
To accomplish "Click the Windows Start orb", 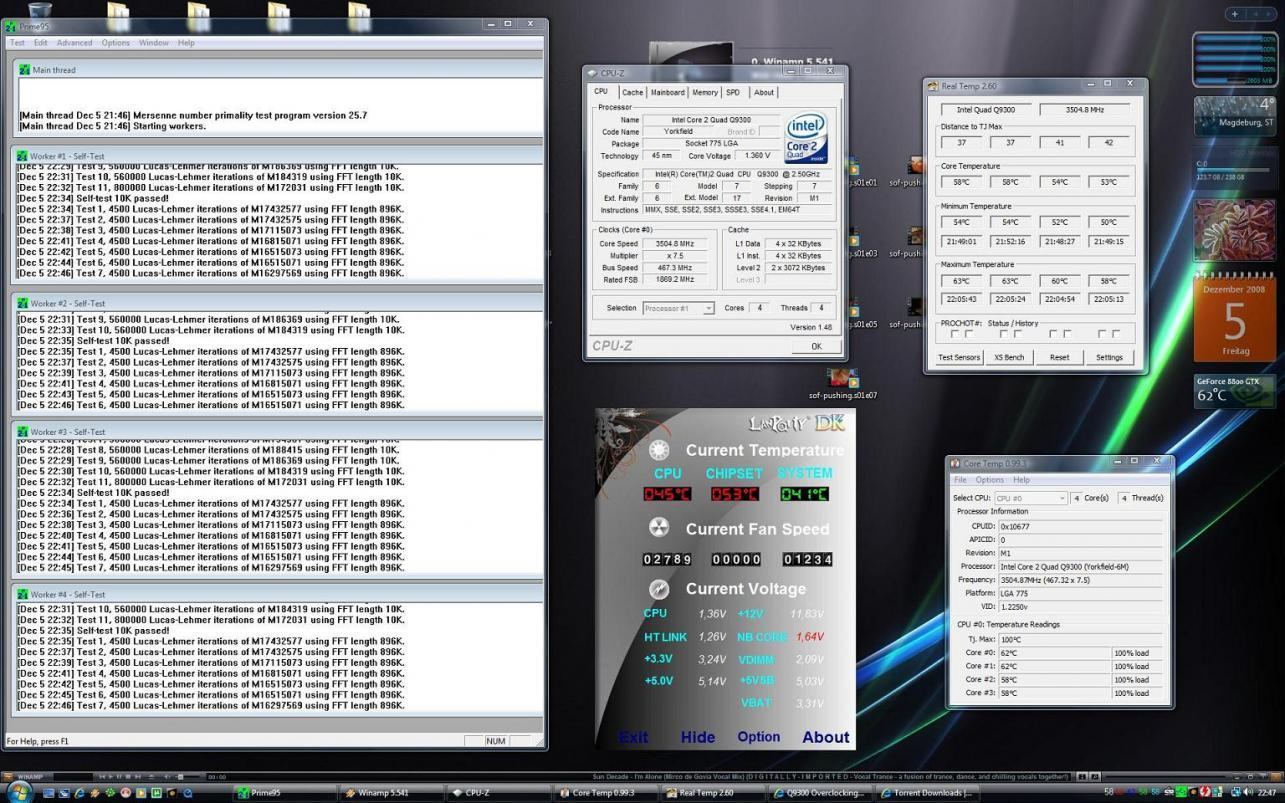I will pos(21,792).
